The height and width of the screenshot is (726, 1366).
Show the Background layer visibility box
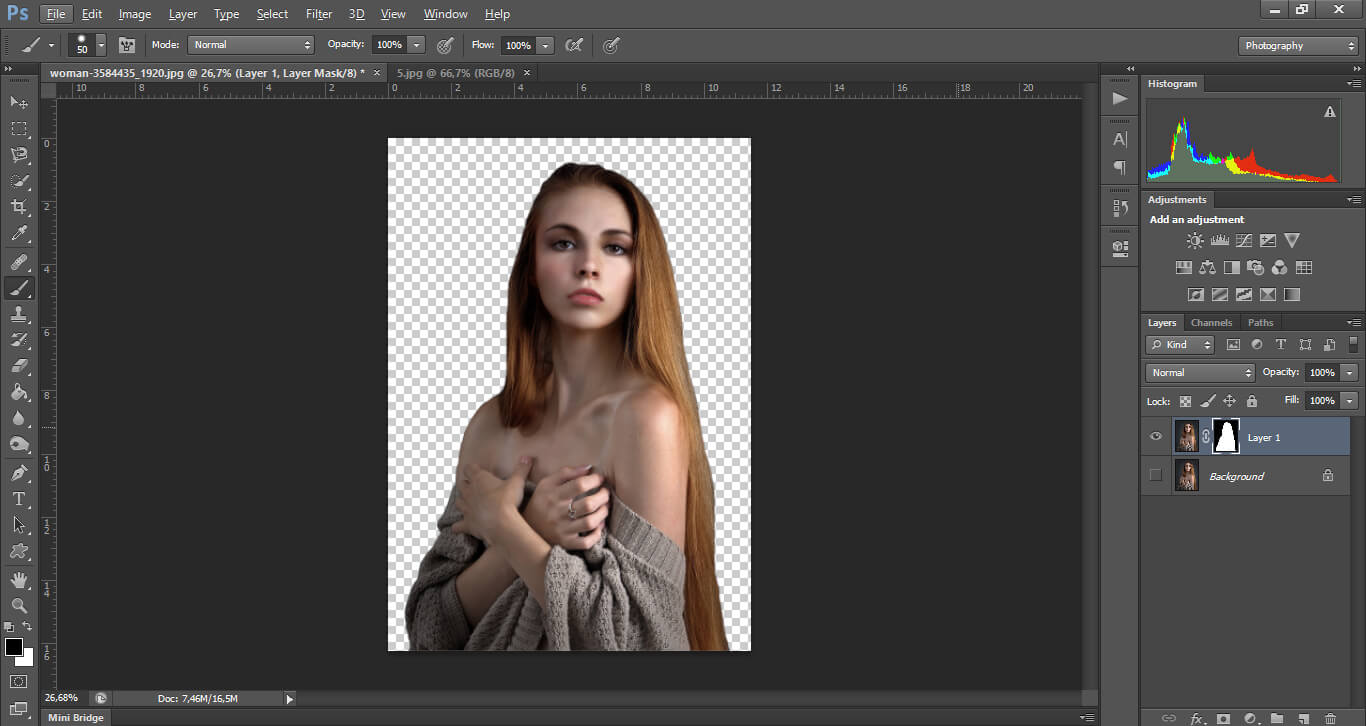(1156, 476)
